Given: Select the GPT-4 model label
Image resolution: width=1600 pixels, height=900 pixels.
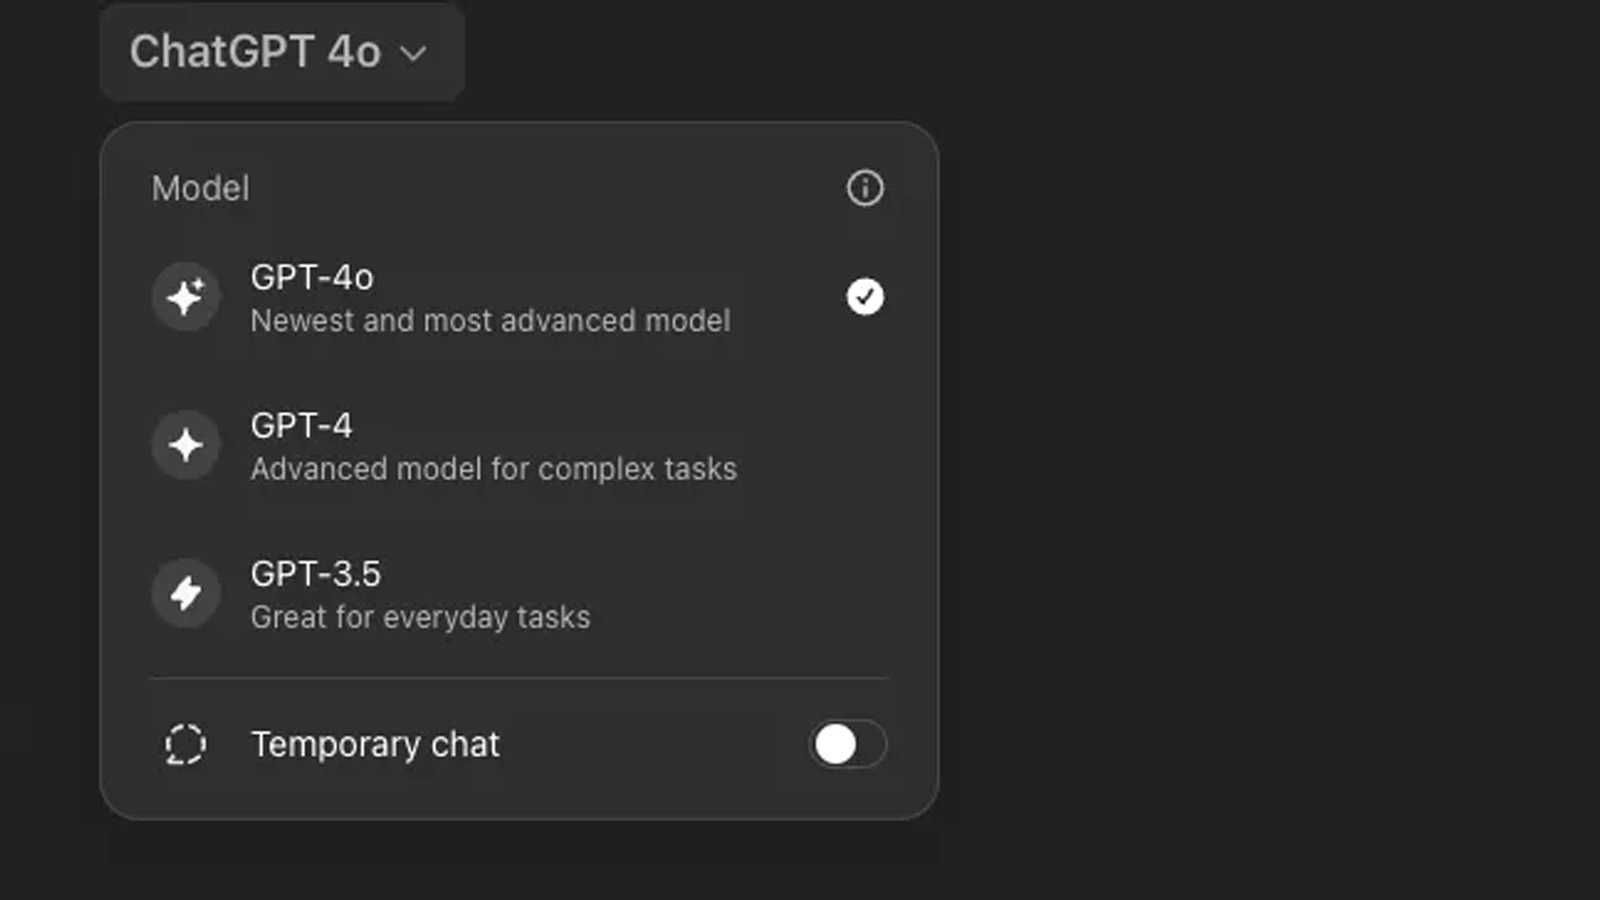Looking at the screenshot, I should (301, 425).
